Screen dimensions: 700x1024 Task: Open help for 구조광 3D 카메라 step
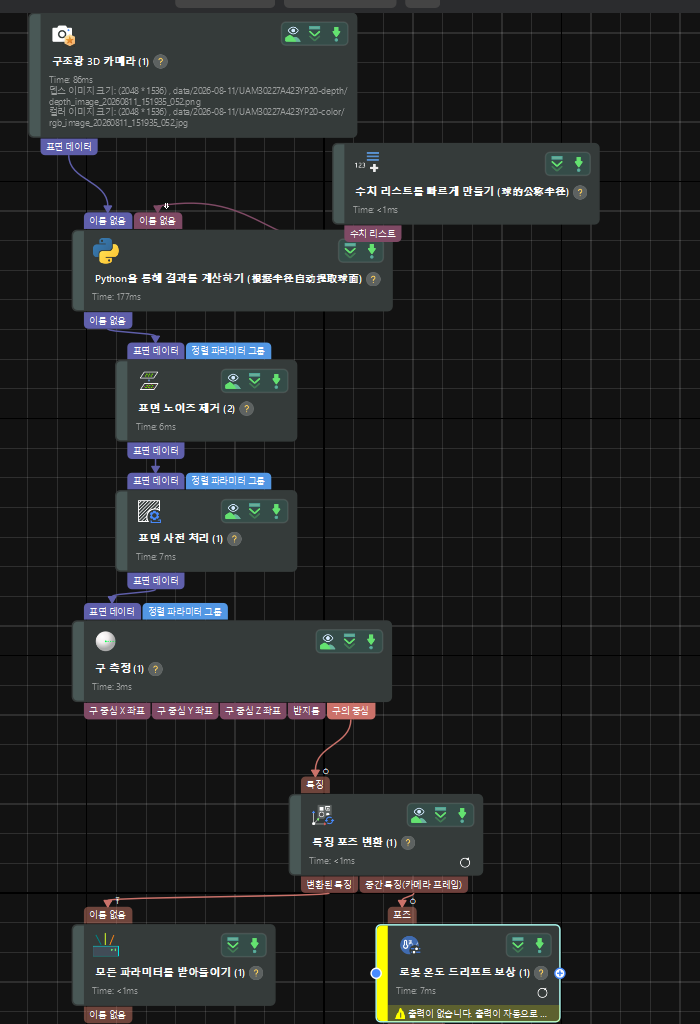click(161, 61)
